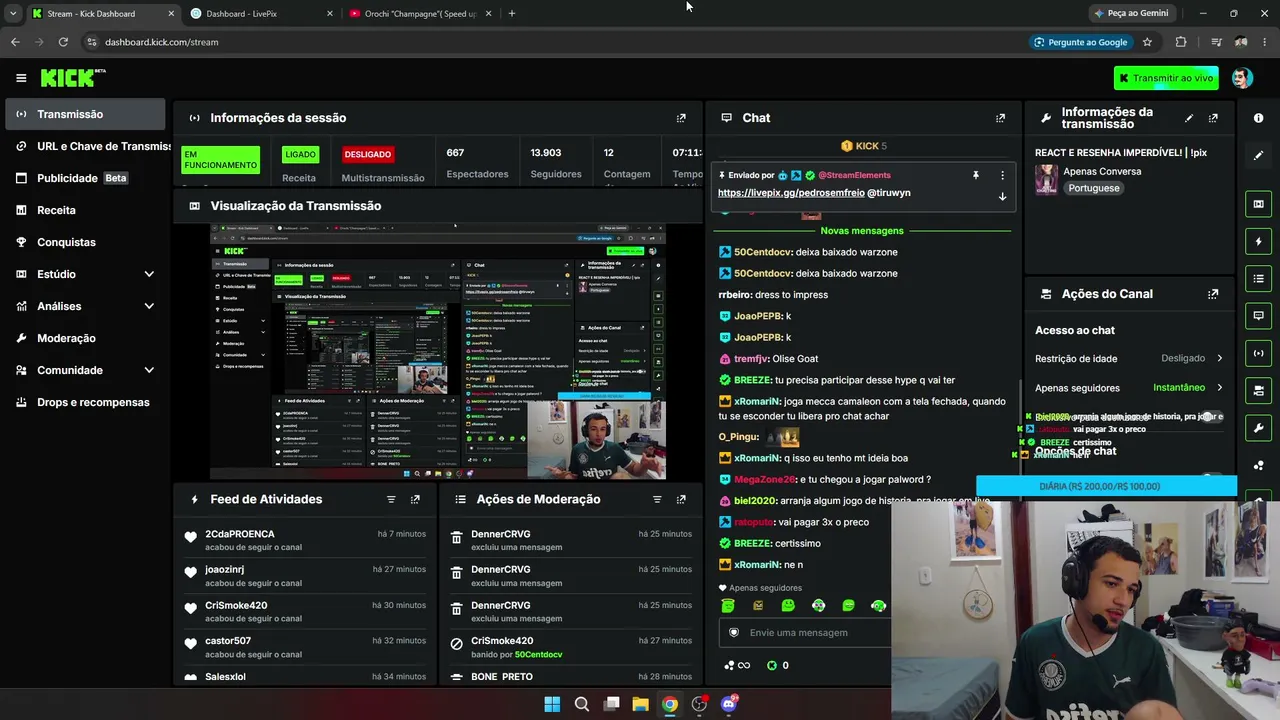Click the Apenas Conversa category thumbnail
This screenshot has height=720, width=1280.
[1047, 179]
